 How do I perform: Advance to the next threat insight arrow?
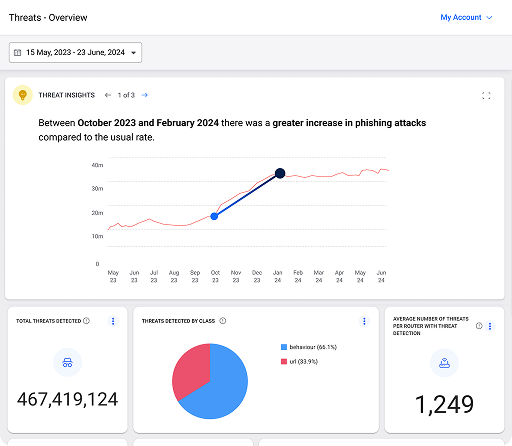(x=145, y=95)
